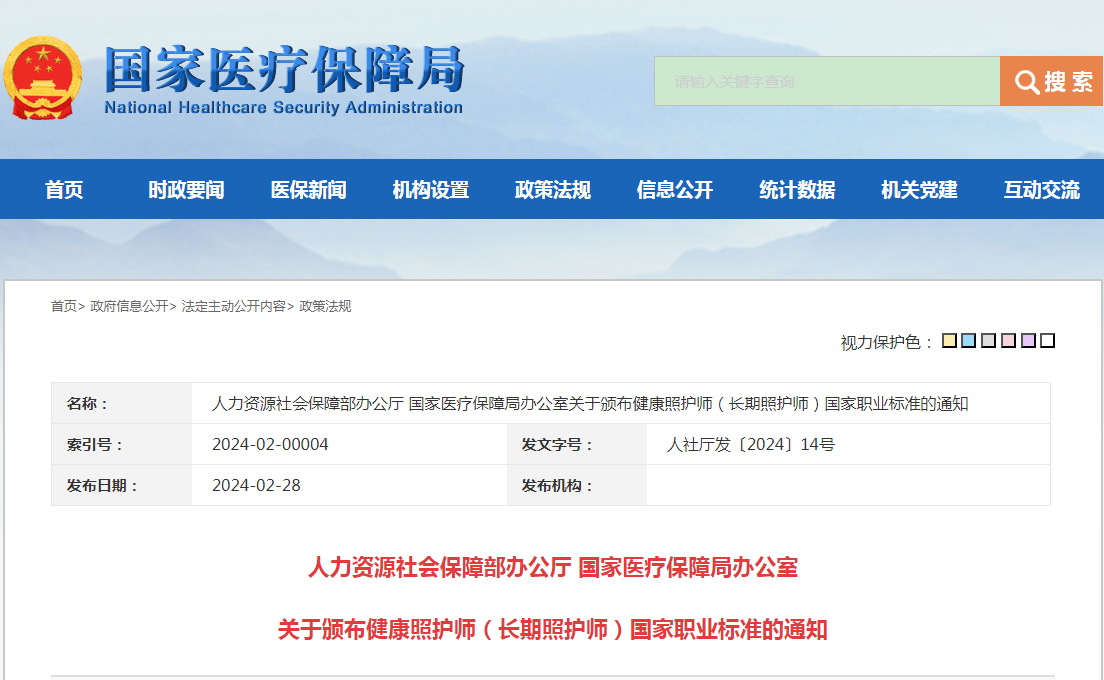Click the red heading 关于颁布健康照护师…通知
Screen dimensions: 1104x680
553,629
